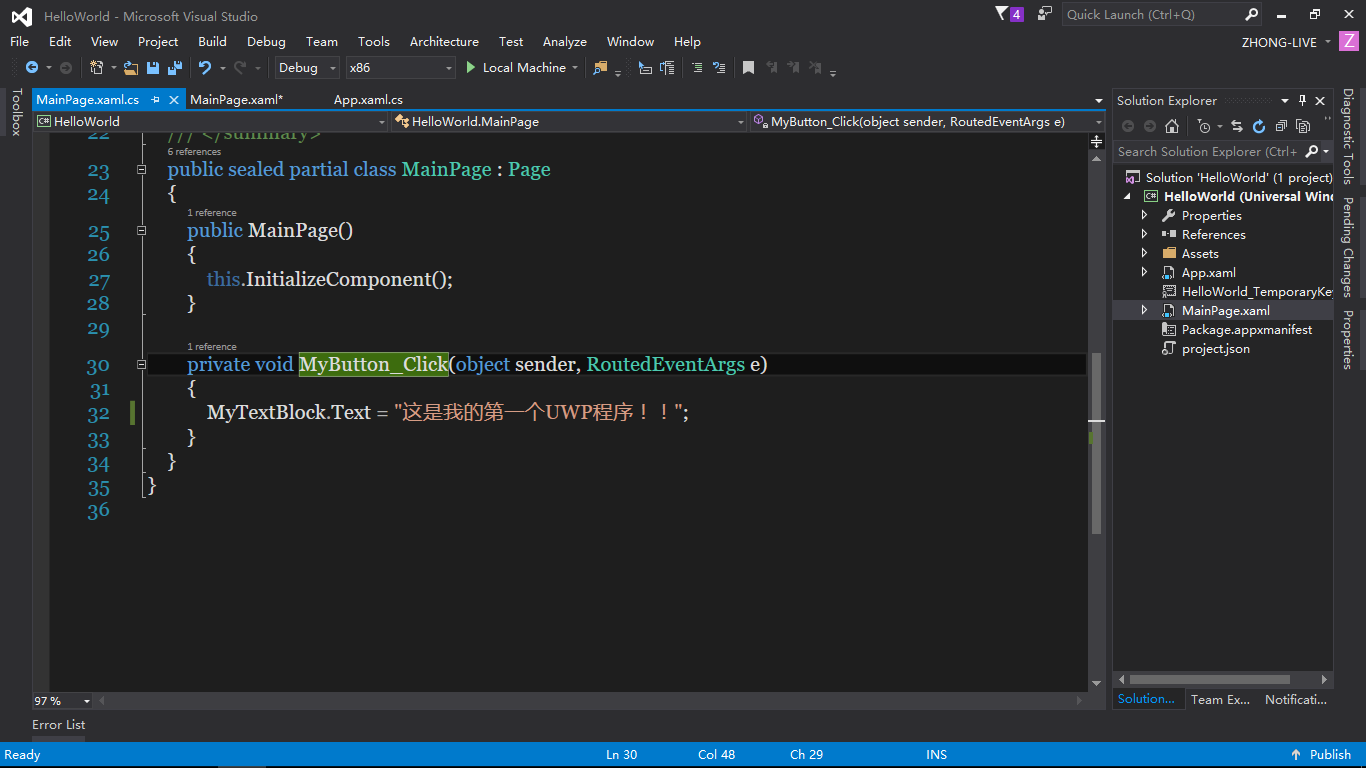Open the x86 platform dropdown
Image resolution: width=1366 pixels, height=768 pixels.
pos(400,68)
